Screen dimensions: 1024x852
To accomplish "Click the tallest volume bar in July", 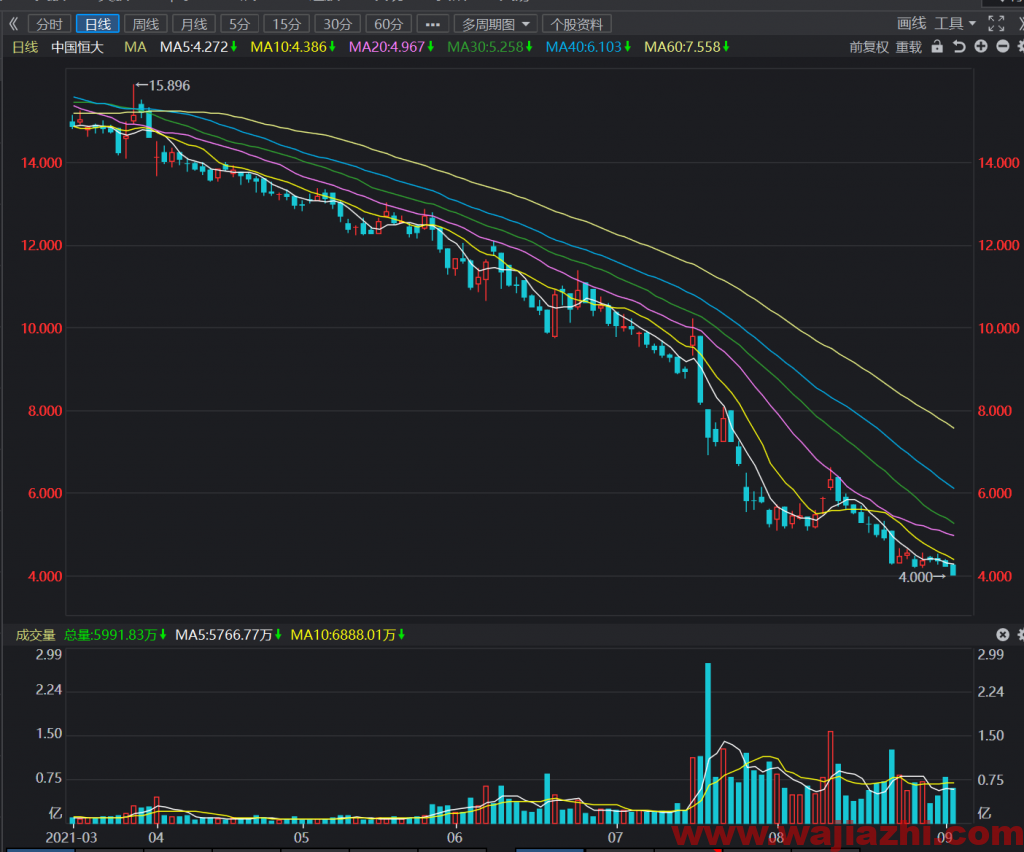I will (708, 743).
